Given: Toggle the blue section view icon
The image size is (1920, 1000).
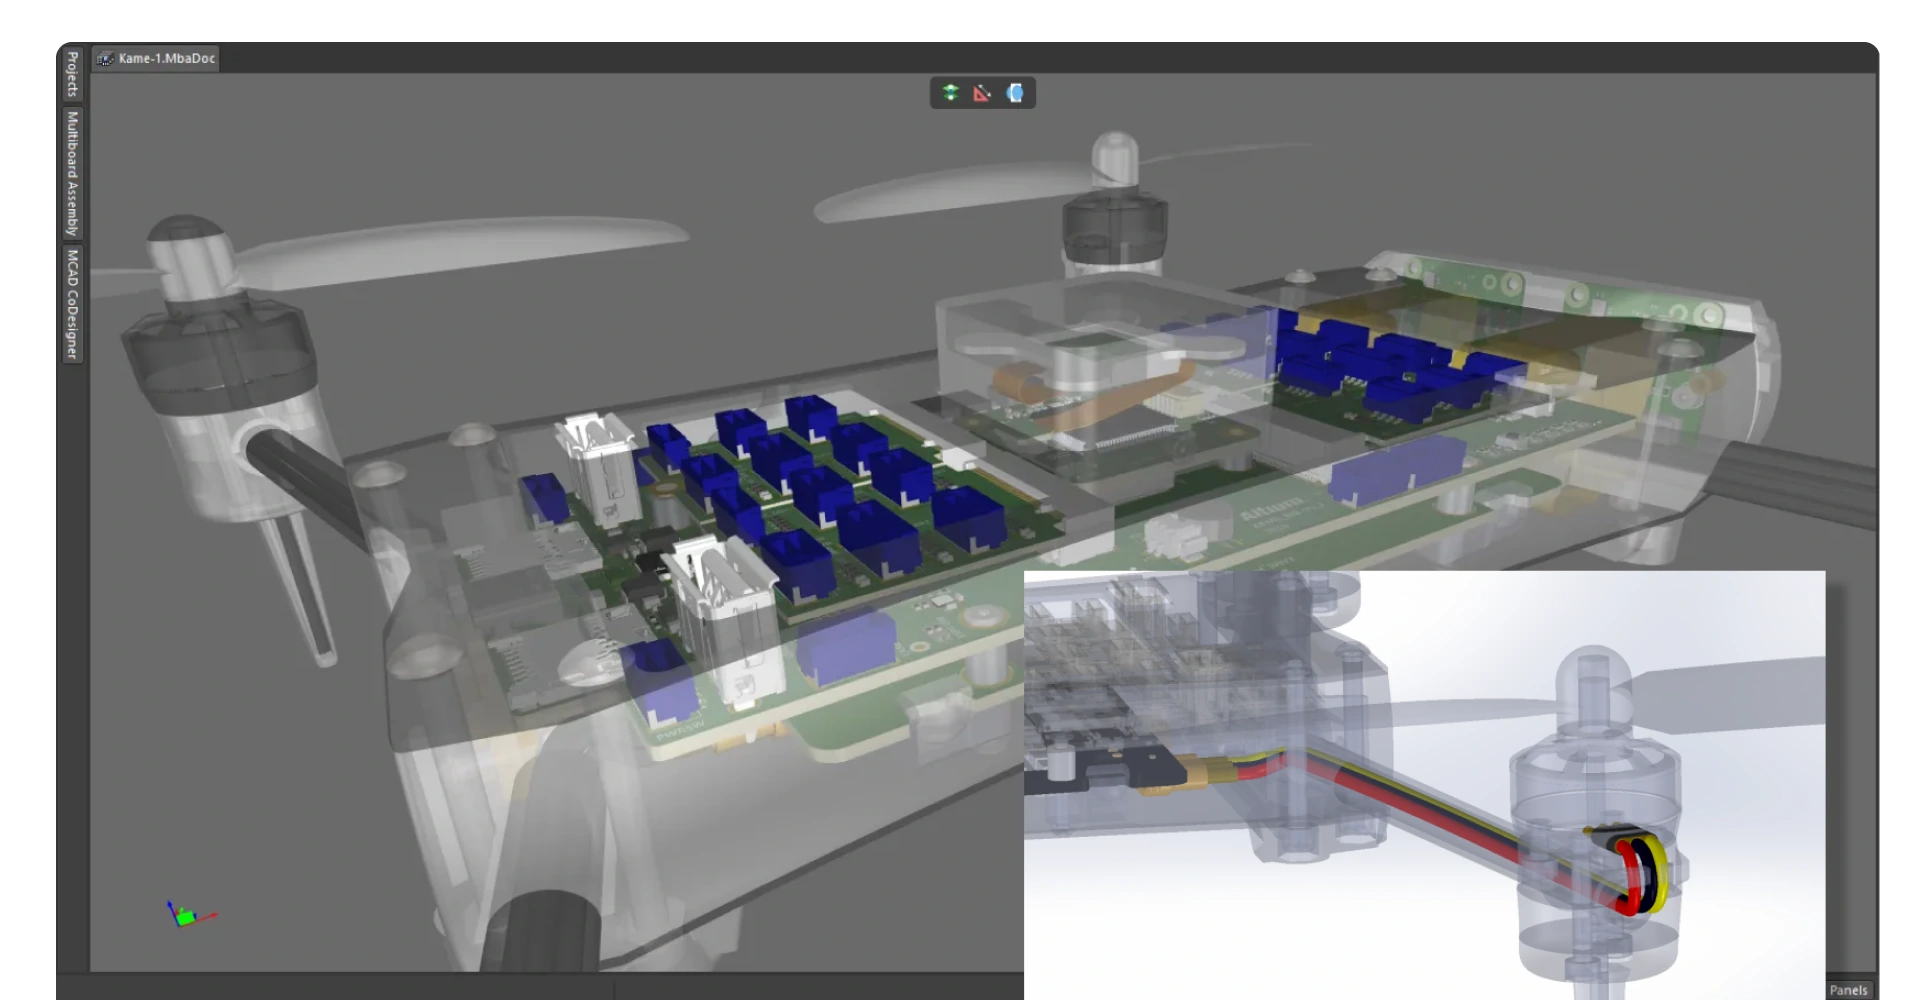Looking at the screenshot, I should click(1015, 93).
